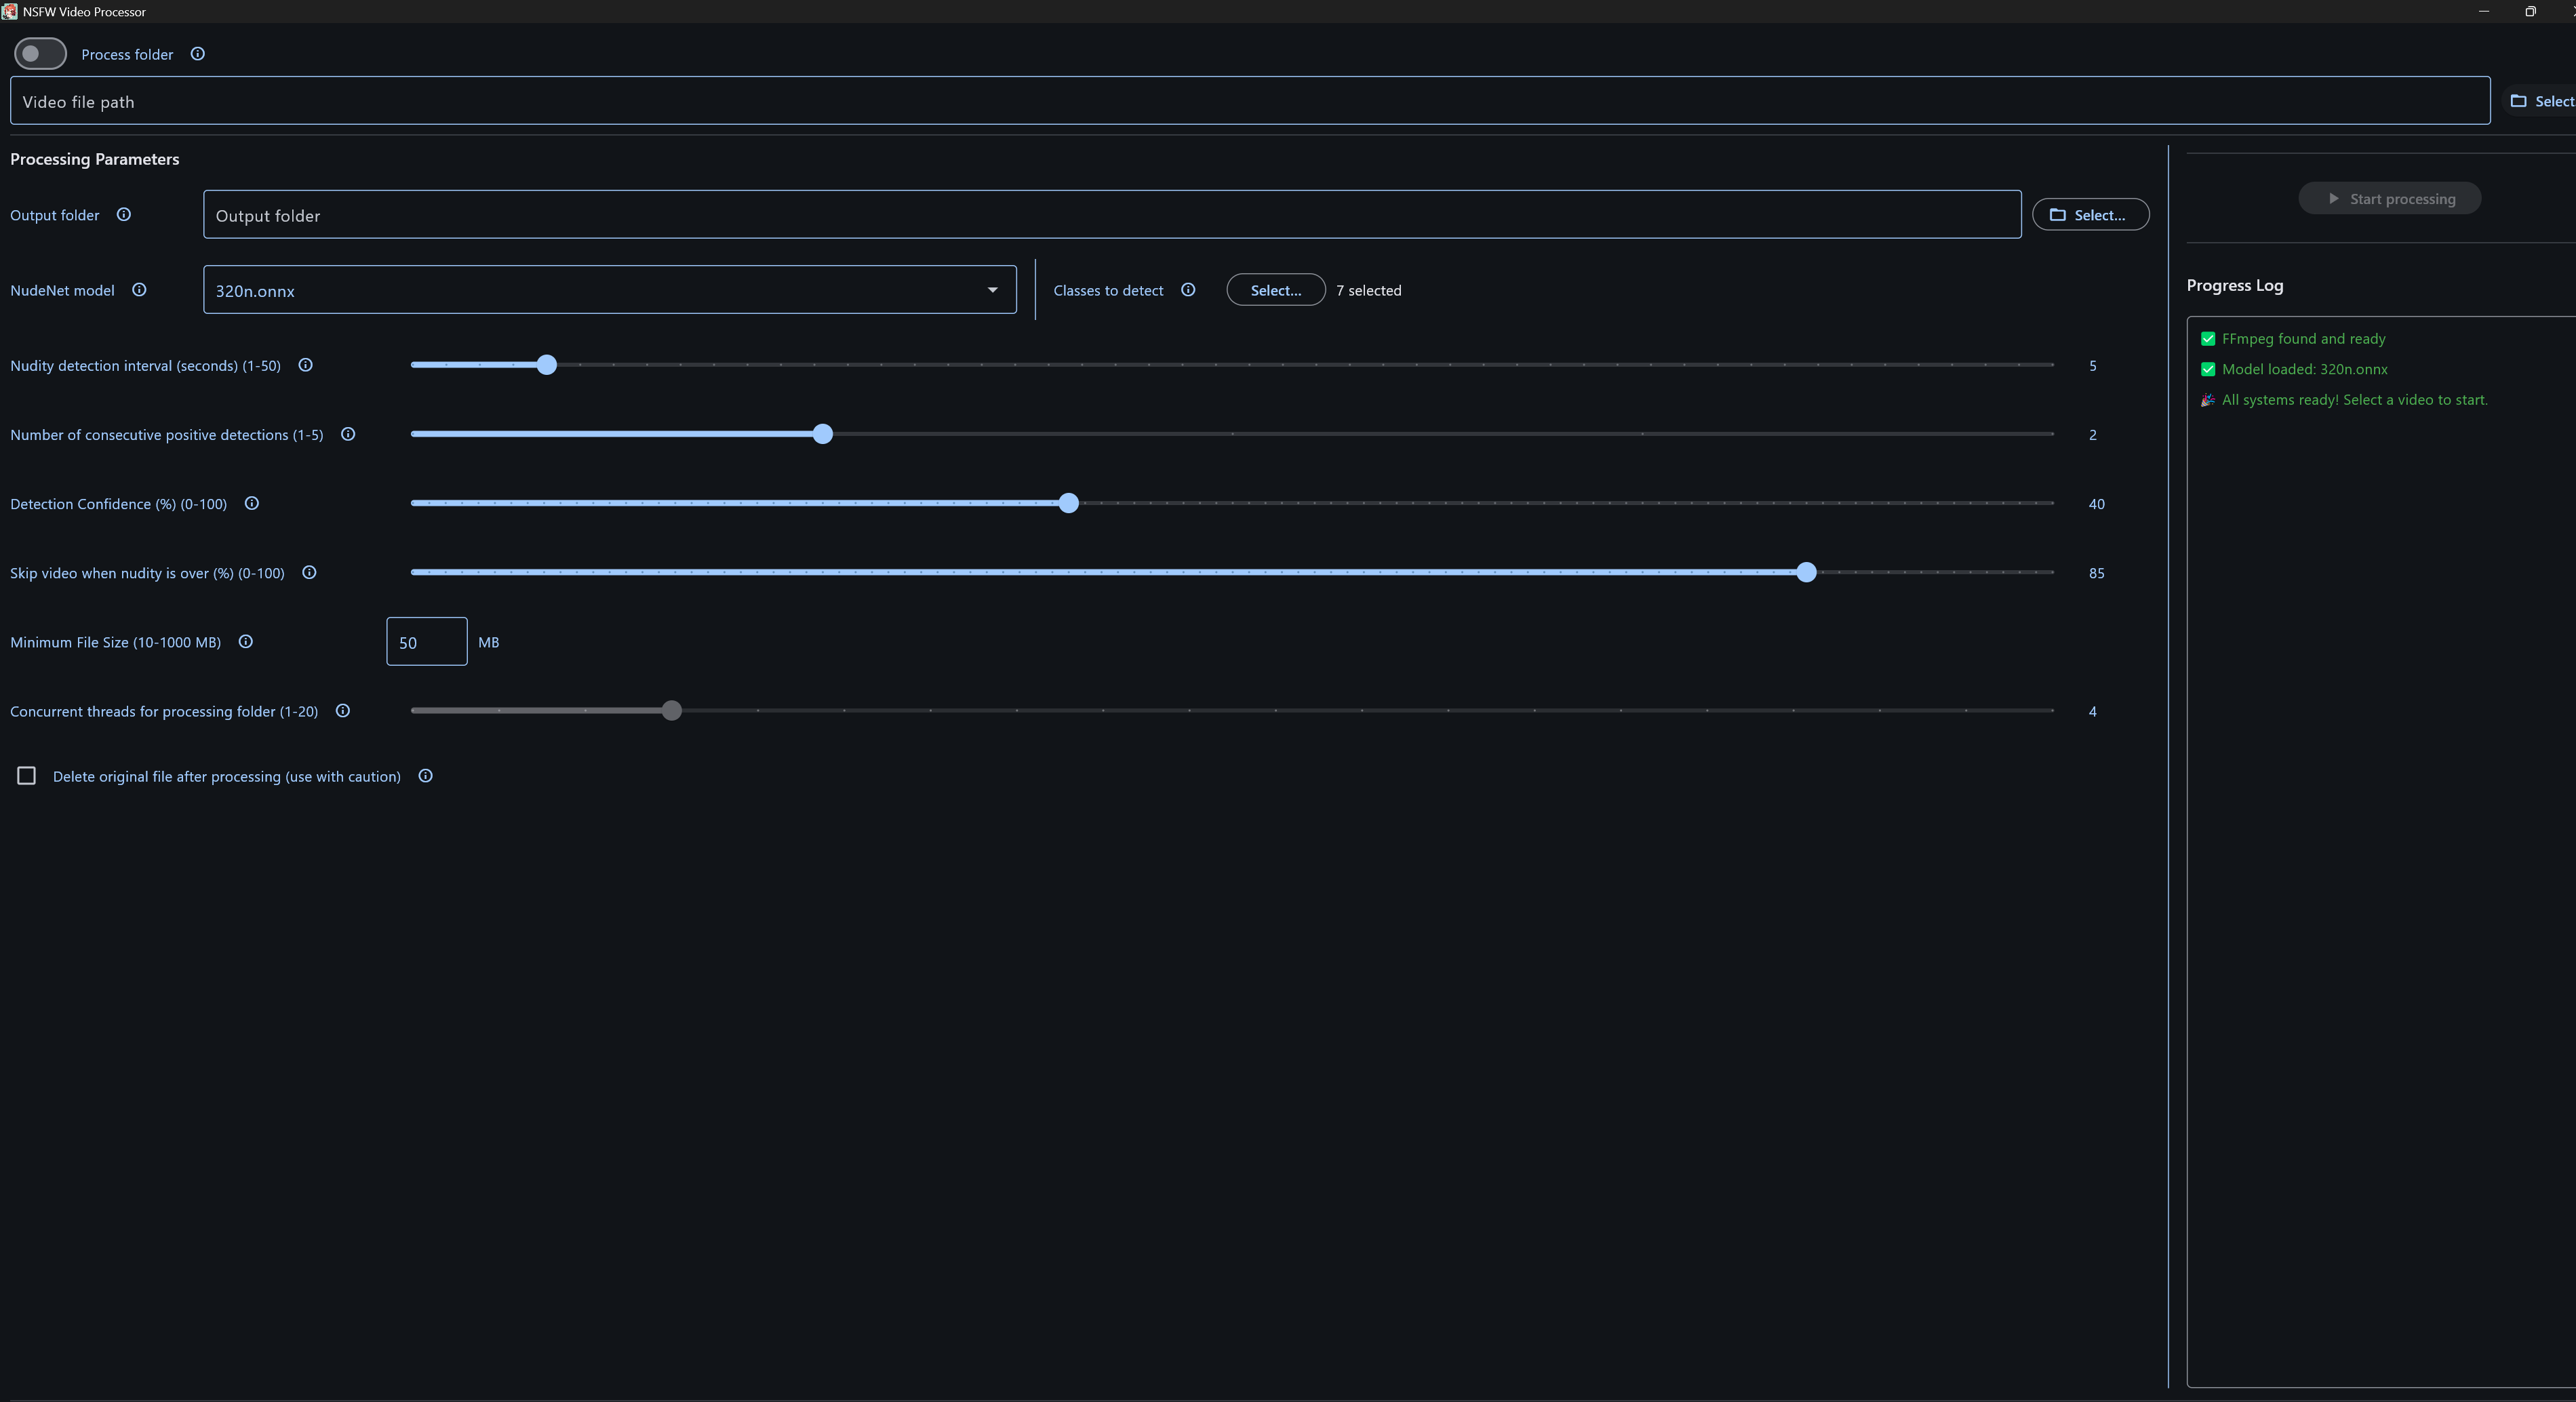Click info icon for Minimum File Size
This screenshot has width=2576, height=1402.
point(246,642)
